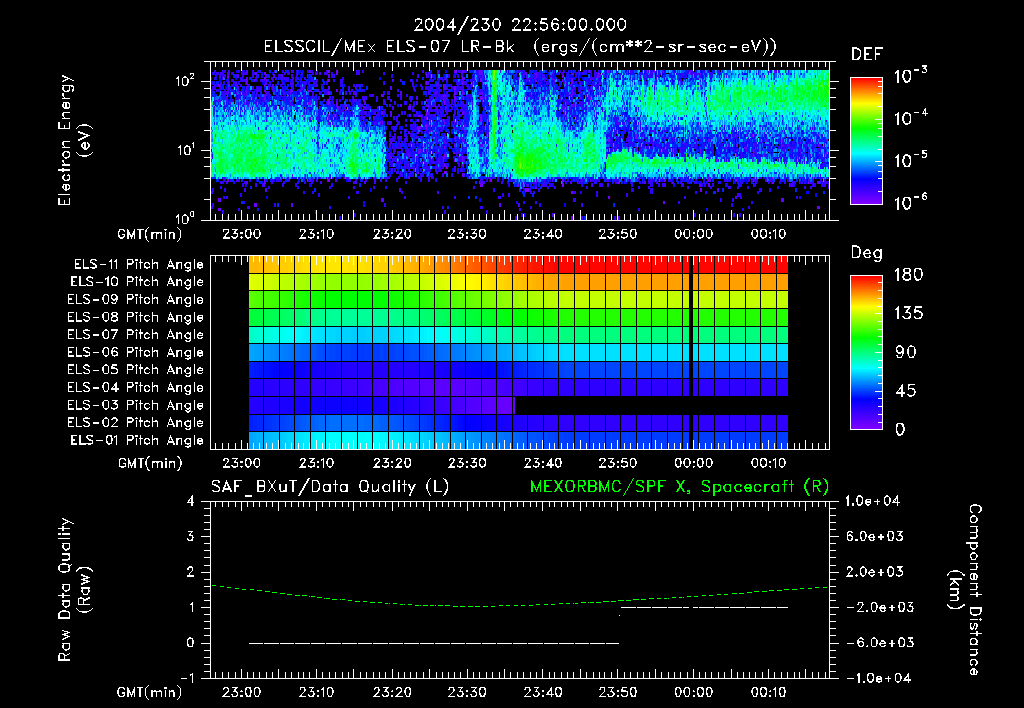Click the 00:10 tick label under the bottom plot
Screen dimensions: 1024x708
pos(769,692)
